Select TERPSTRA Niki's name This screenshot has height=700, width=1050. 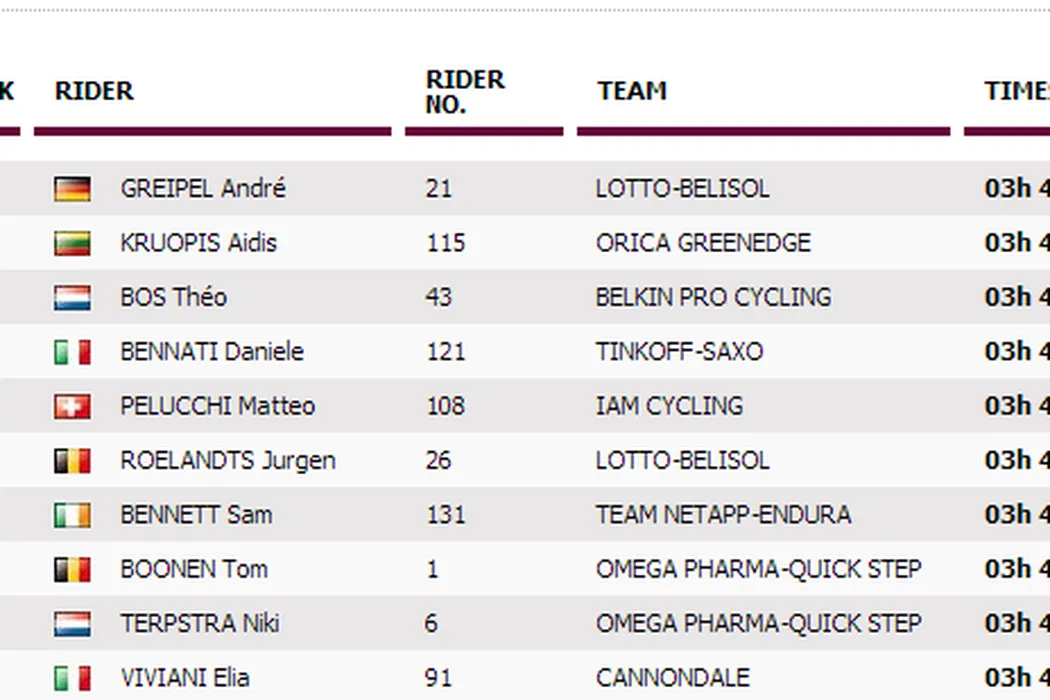point(200,623)
